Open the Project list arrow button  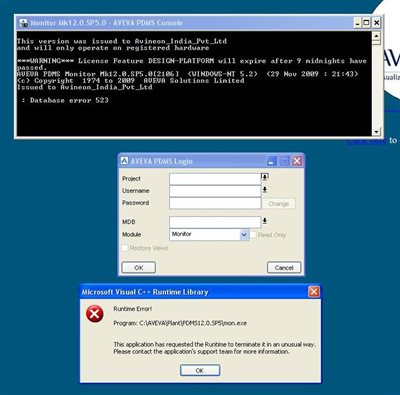pos(265,177)
